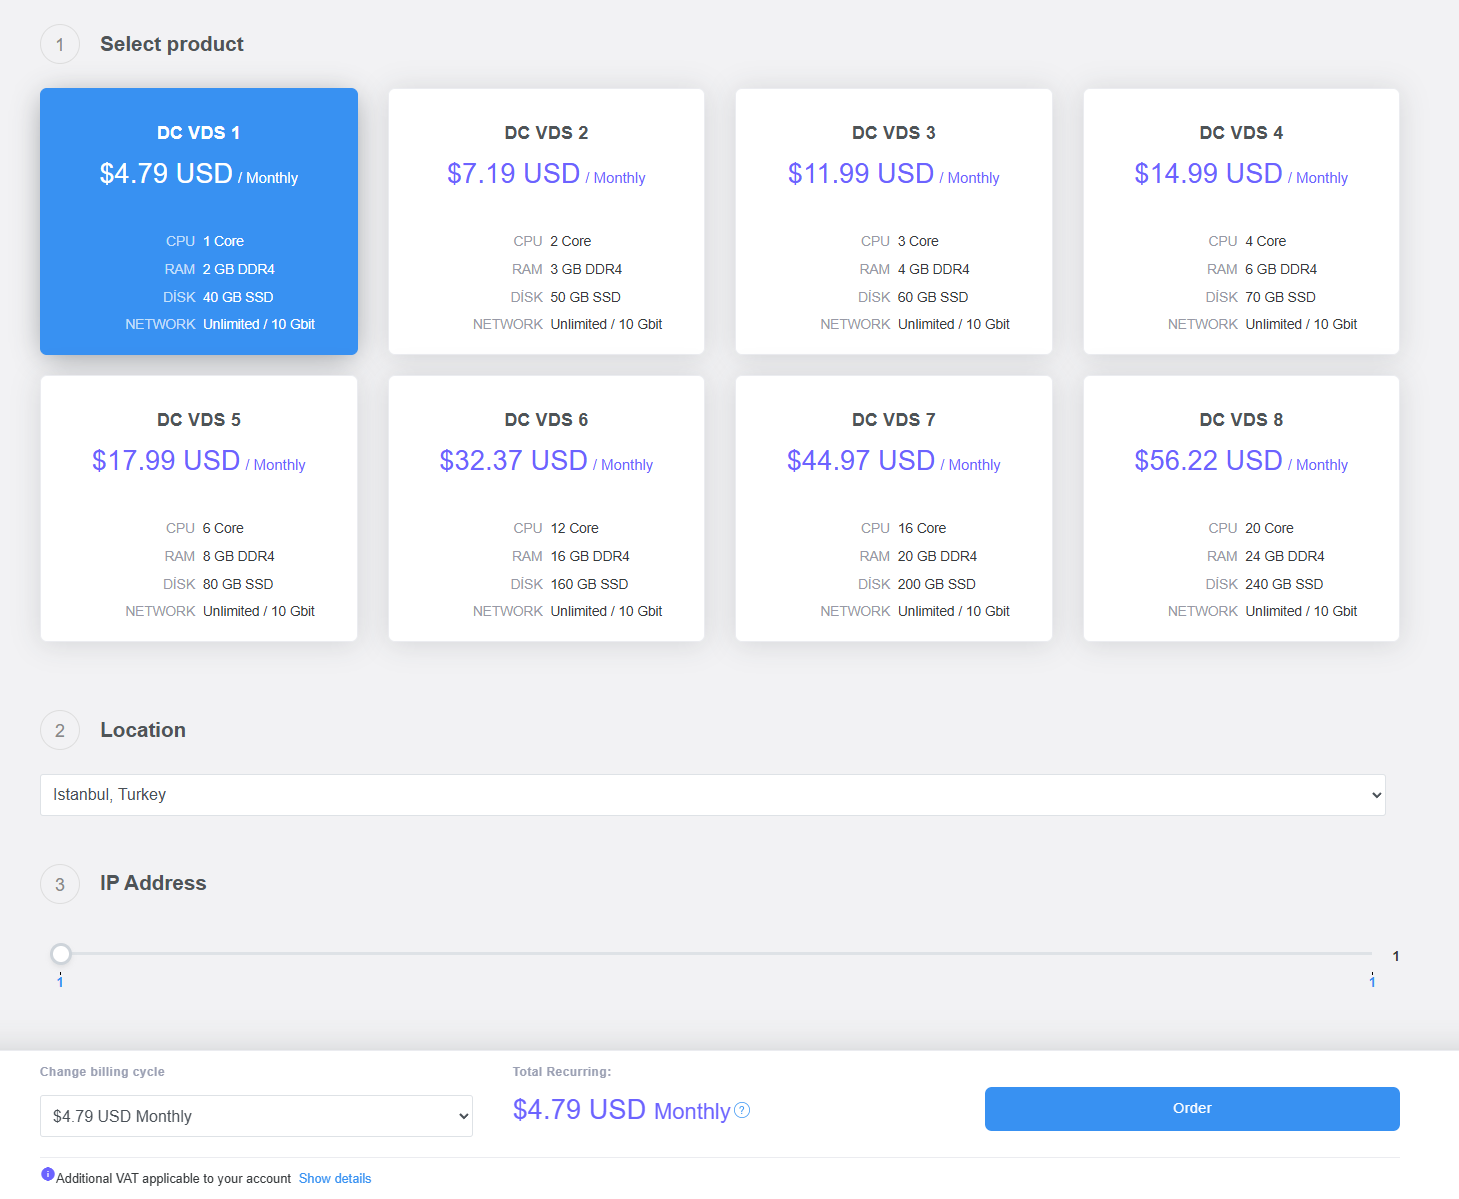This screenshot has width=1459, height=1199.
Task: Click the info icon next to VAT notice
Action: pos(47,1174)
